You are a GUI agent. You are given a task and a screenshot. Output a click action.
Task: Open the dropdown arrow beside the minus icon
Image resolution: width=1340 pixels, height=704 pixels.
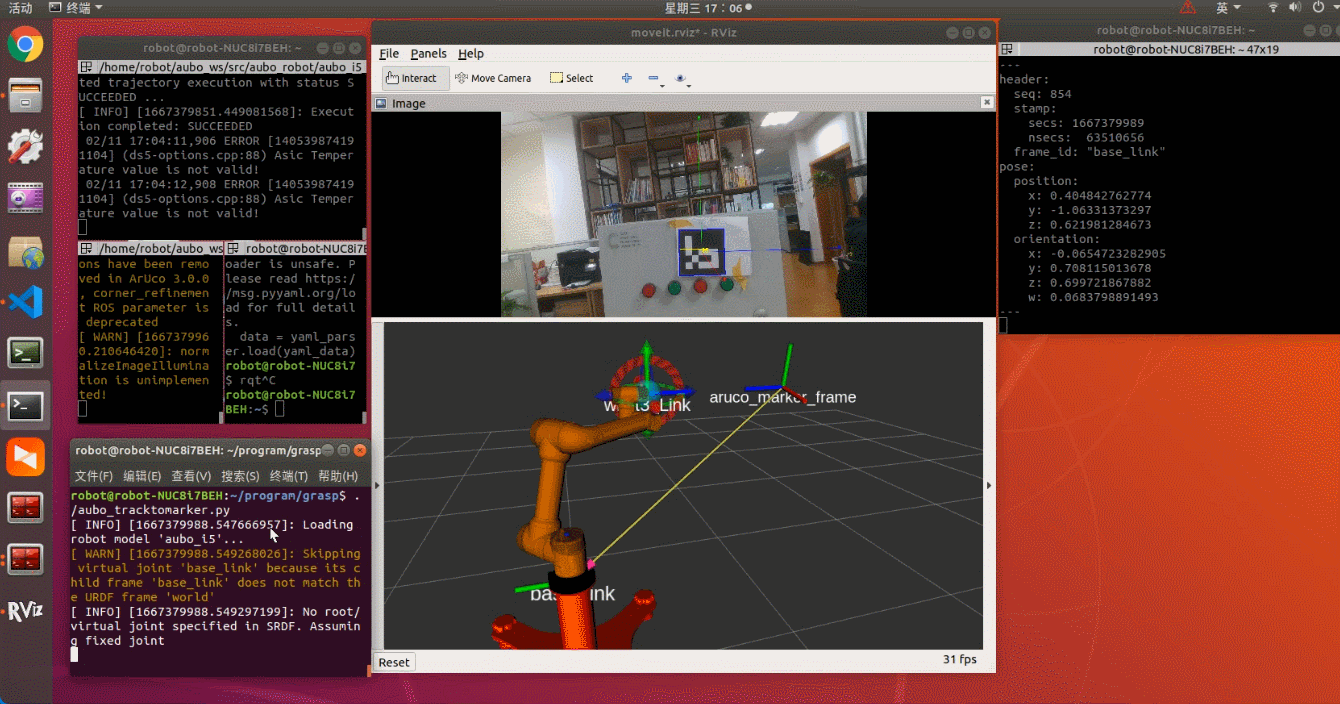pyautogui.click(x=663, y=85)
